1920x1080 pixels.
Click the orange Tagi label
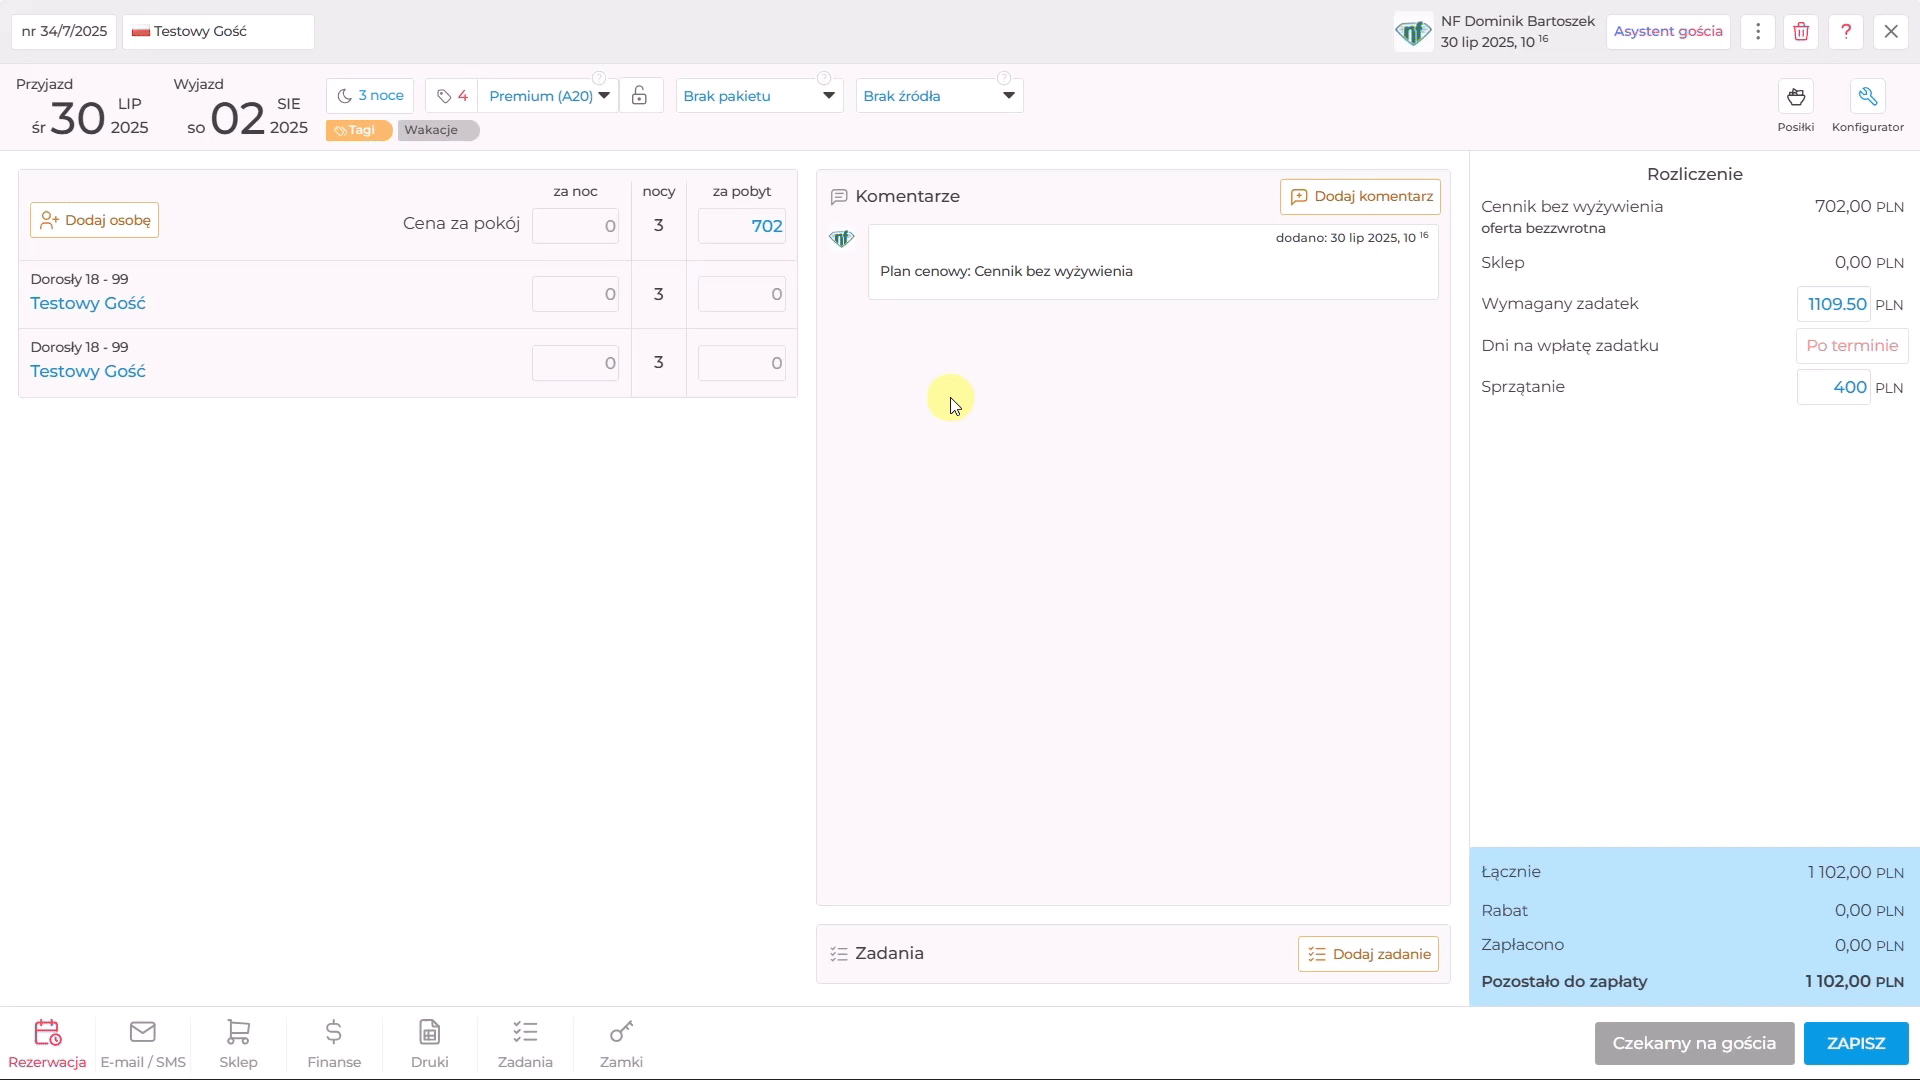pyautogui.click(x=358, y=130)
